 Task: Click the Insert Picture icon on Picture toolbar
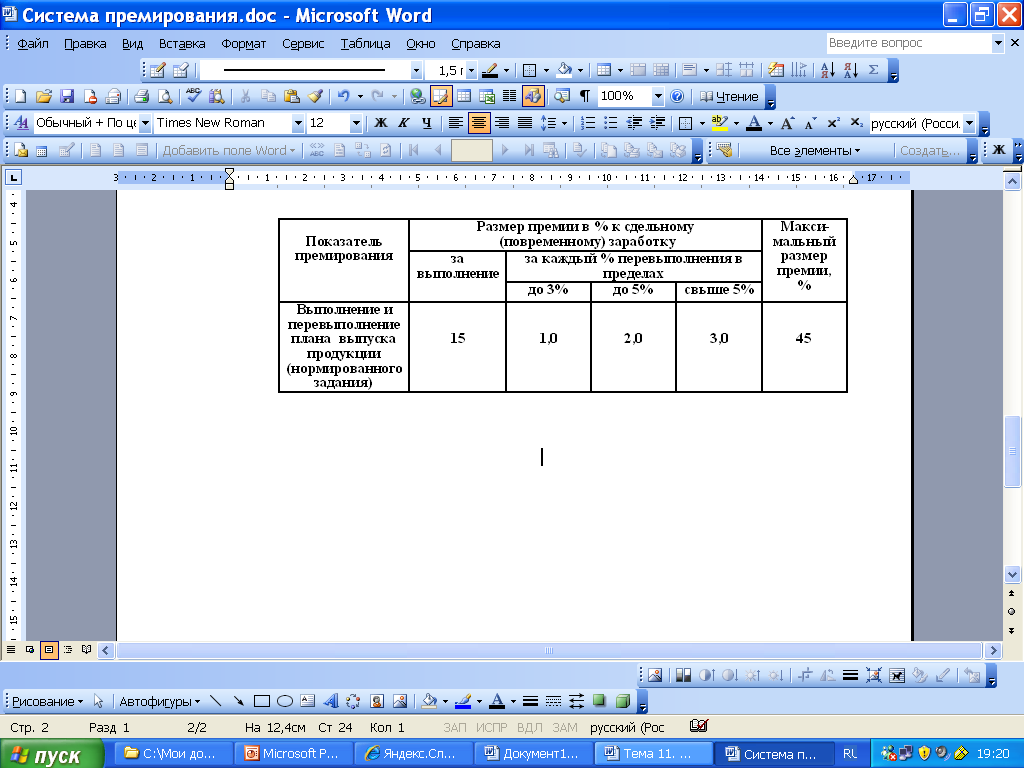[654, 676]
